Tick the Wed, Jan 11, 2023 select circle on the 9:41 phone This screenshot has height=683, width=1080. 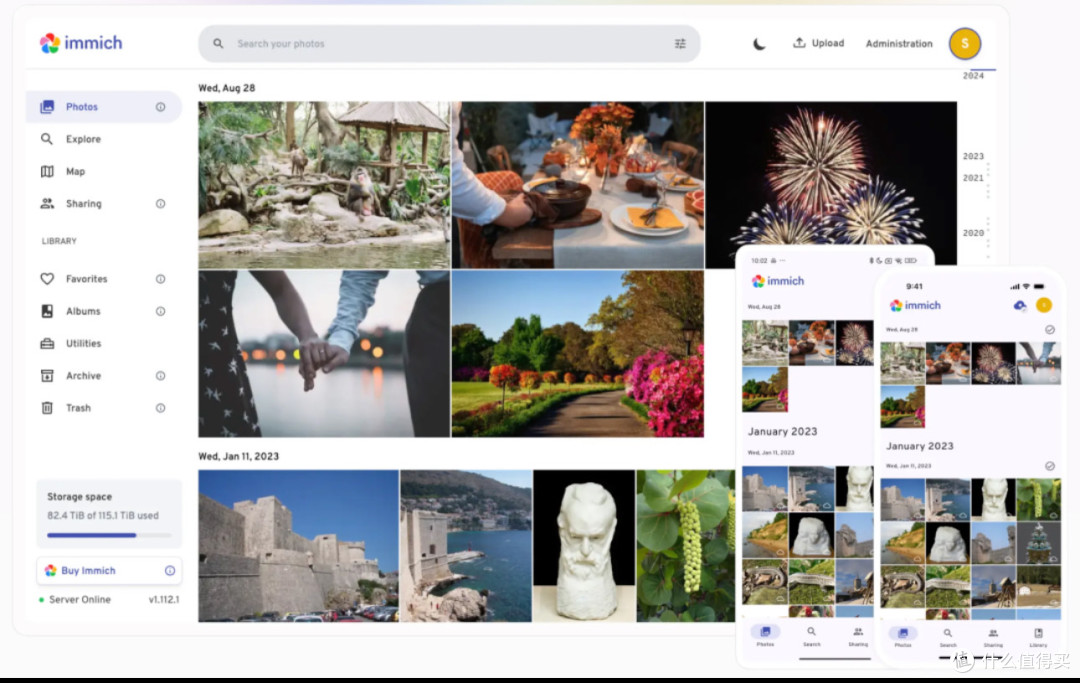click(x=1050, y=466)
